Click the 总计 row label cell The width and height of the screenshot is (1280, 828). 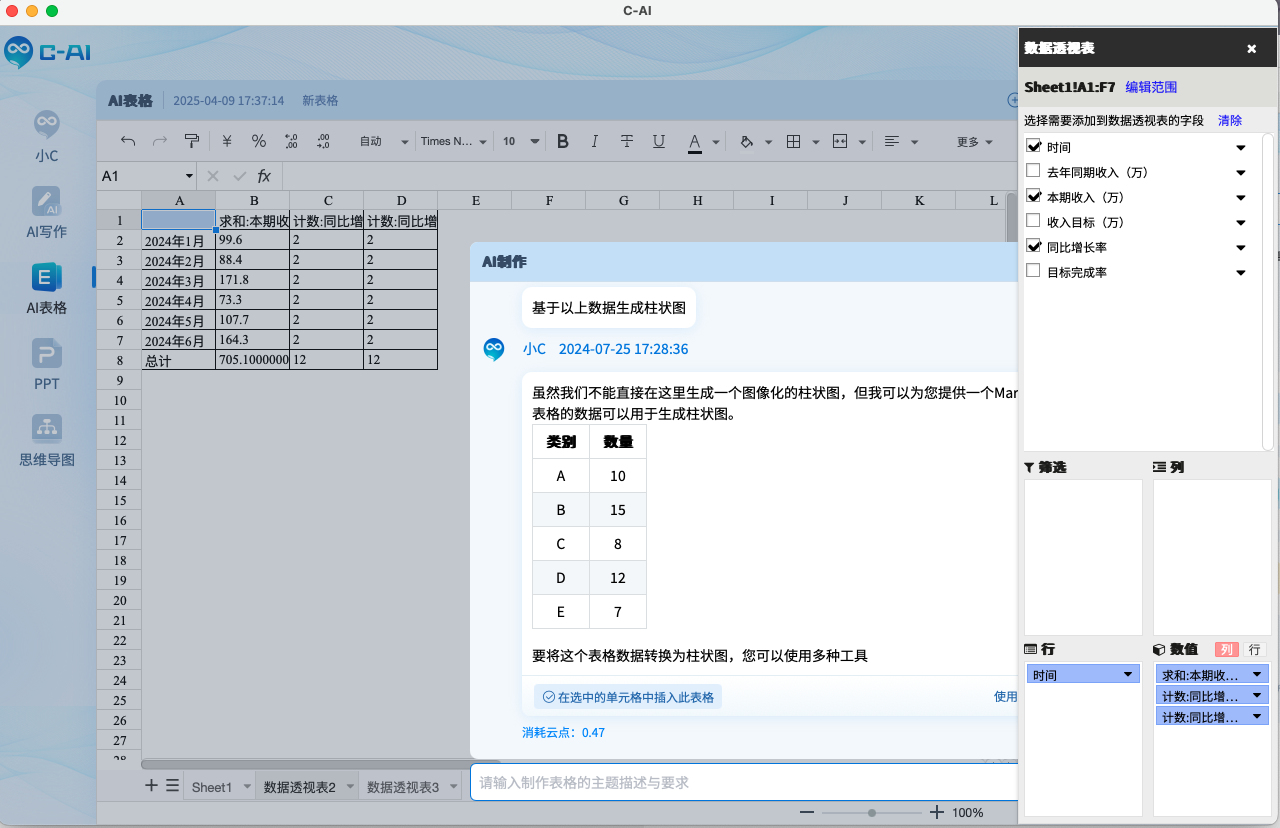178,360
